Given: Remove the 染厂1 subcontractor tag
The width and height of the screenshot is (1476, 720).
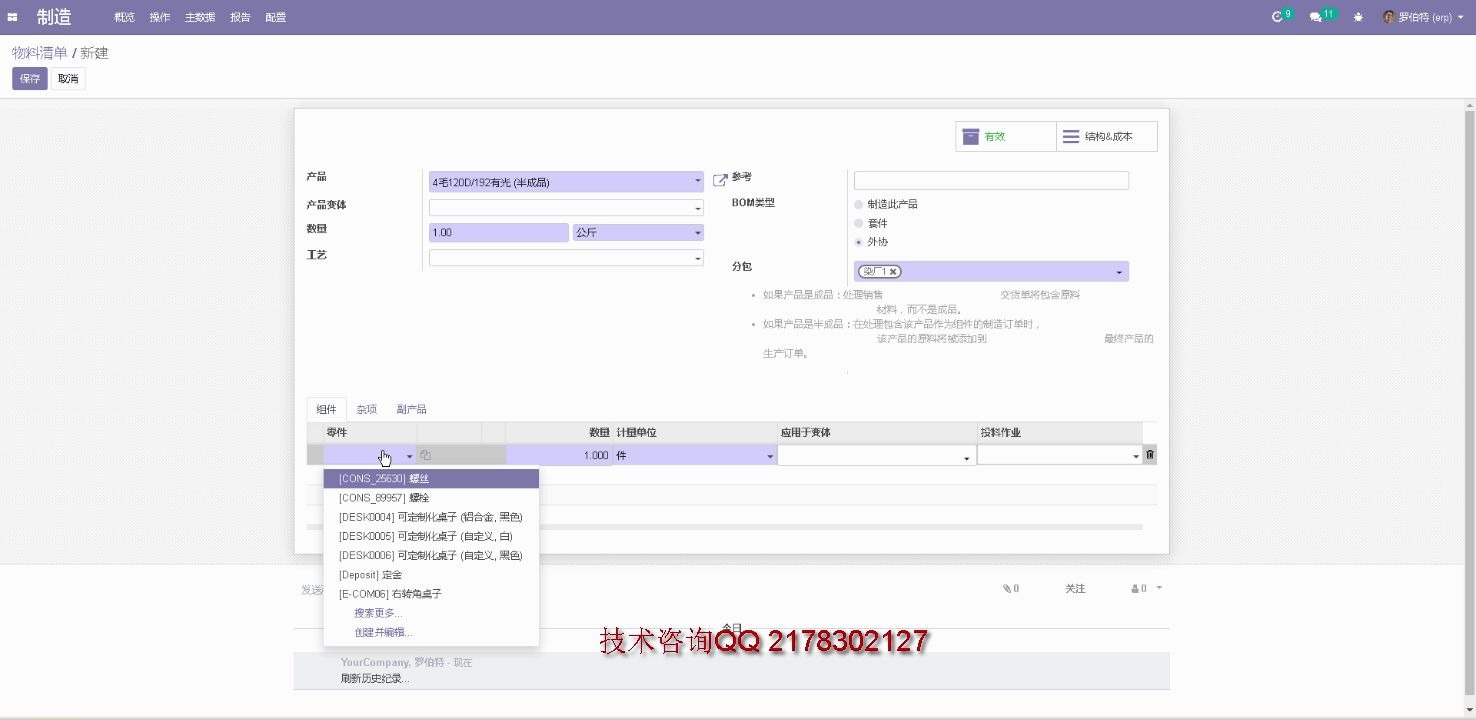Looking at the screenshot, I should [x=892, y=271].
